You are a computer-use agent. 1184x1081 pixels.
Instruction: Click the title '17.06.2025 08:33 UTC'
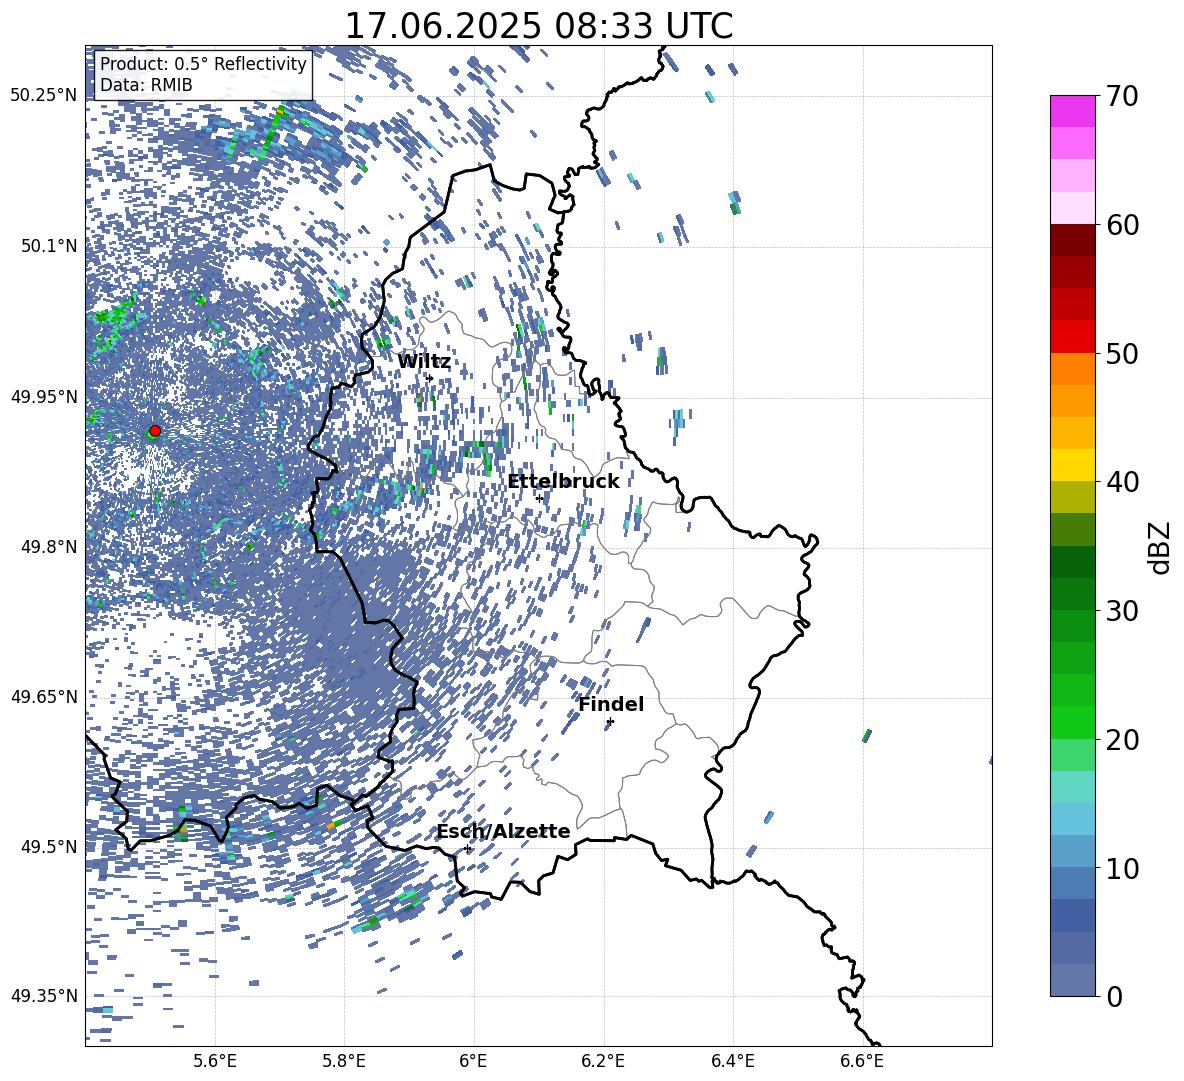tap(538, 26)
